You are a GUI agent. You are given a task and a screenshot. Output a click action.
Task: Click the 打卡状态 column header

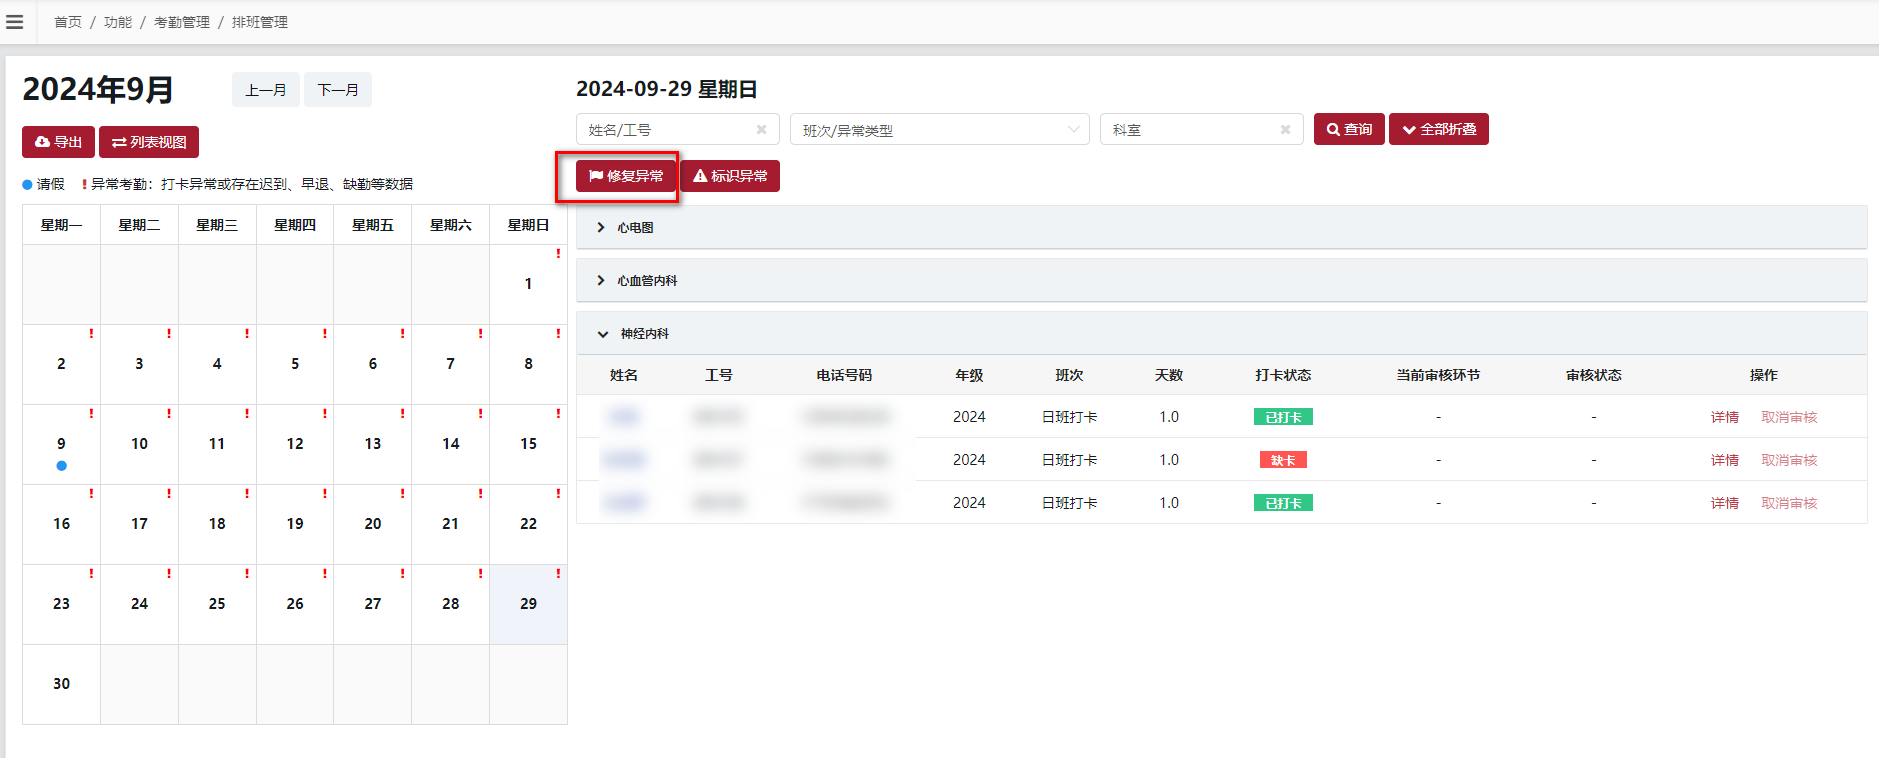click(1283, 375)
